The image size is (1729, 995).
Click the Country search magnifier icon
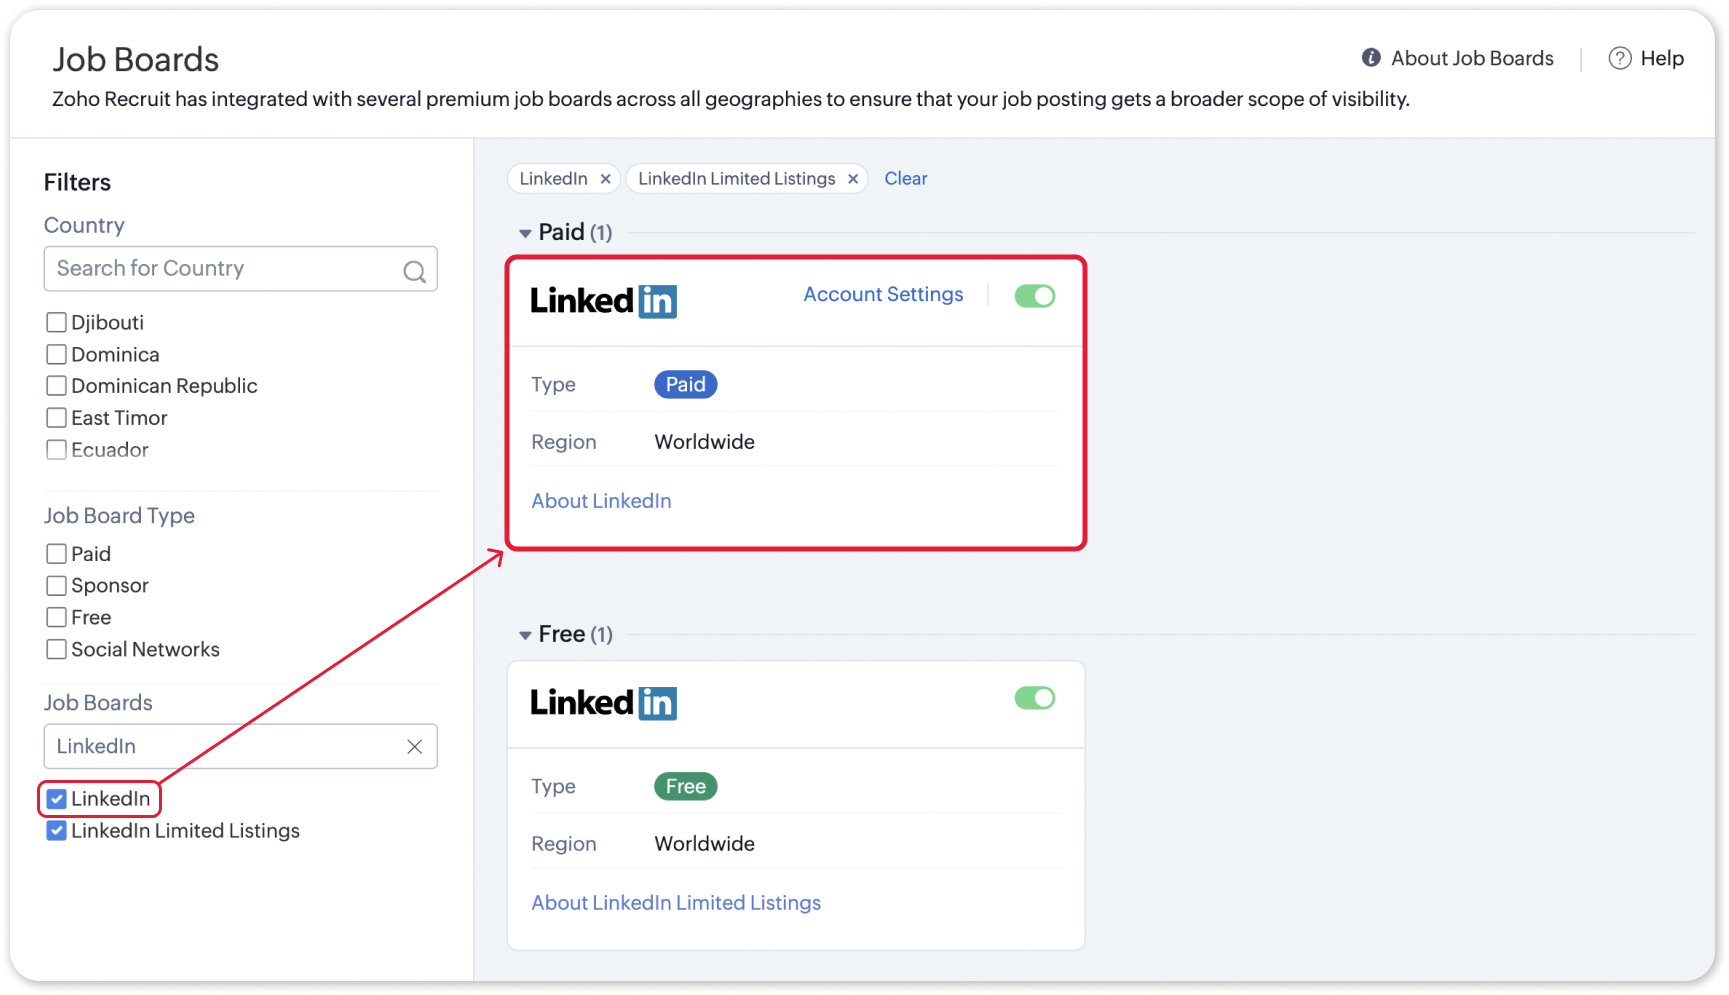click(x=414, y=271)
